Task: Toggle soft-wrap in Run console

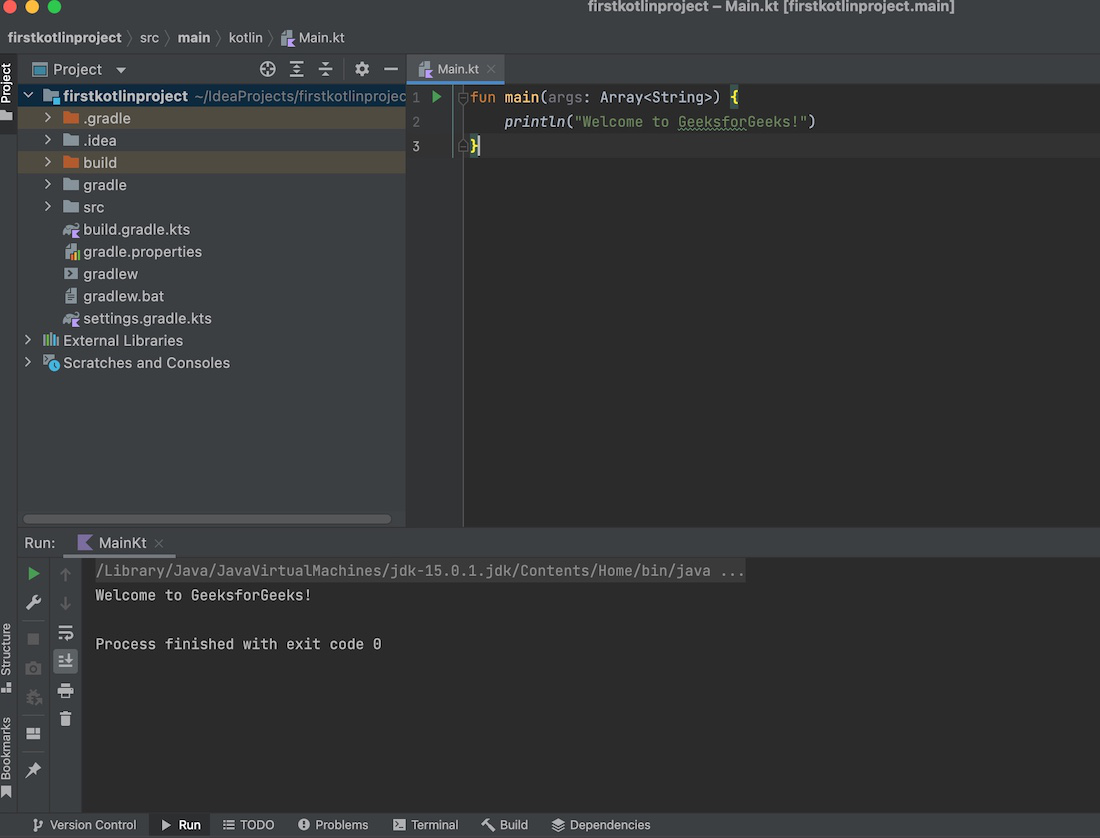Action: (65, 633)
